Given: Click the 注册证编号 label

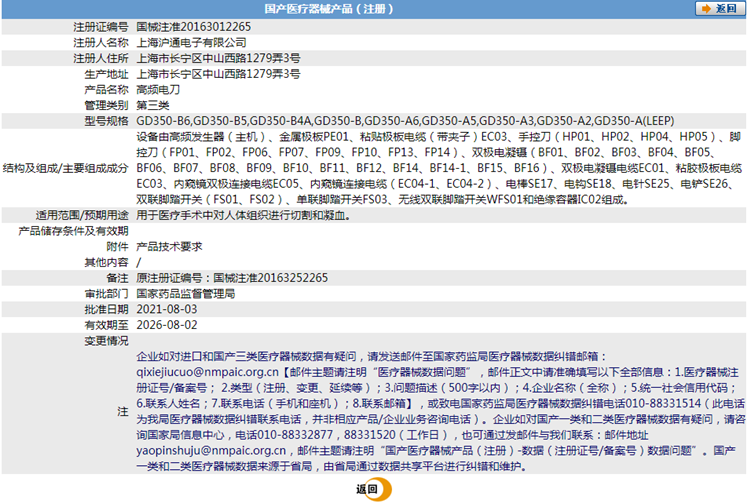Looking at the screenshot, I should (100, 27).
